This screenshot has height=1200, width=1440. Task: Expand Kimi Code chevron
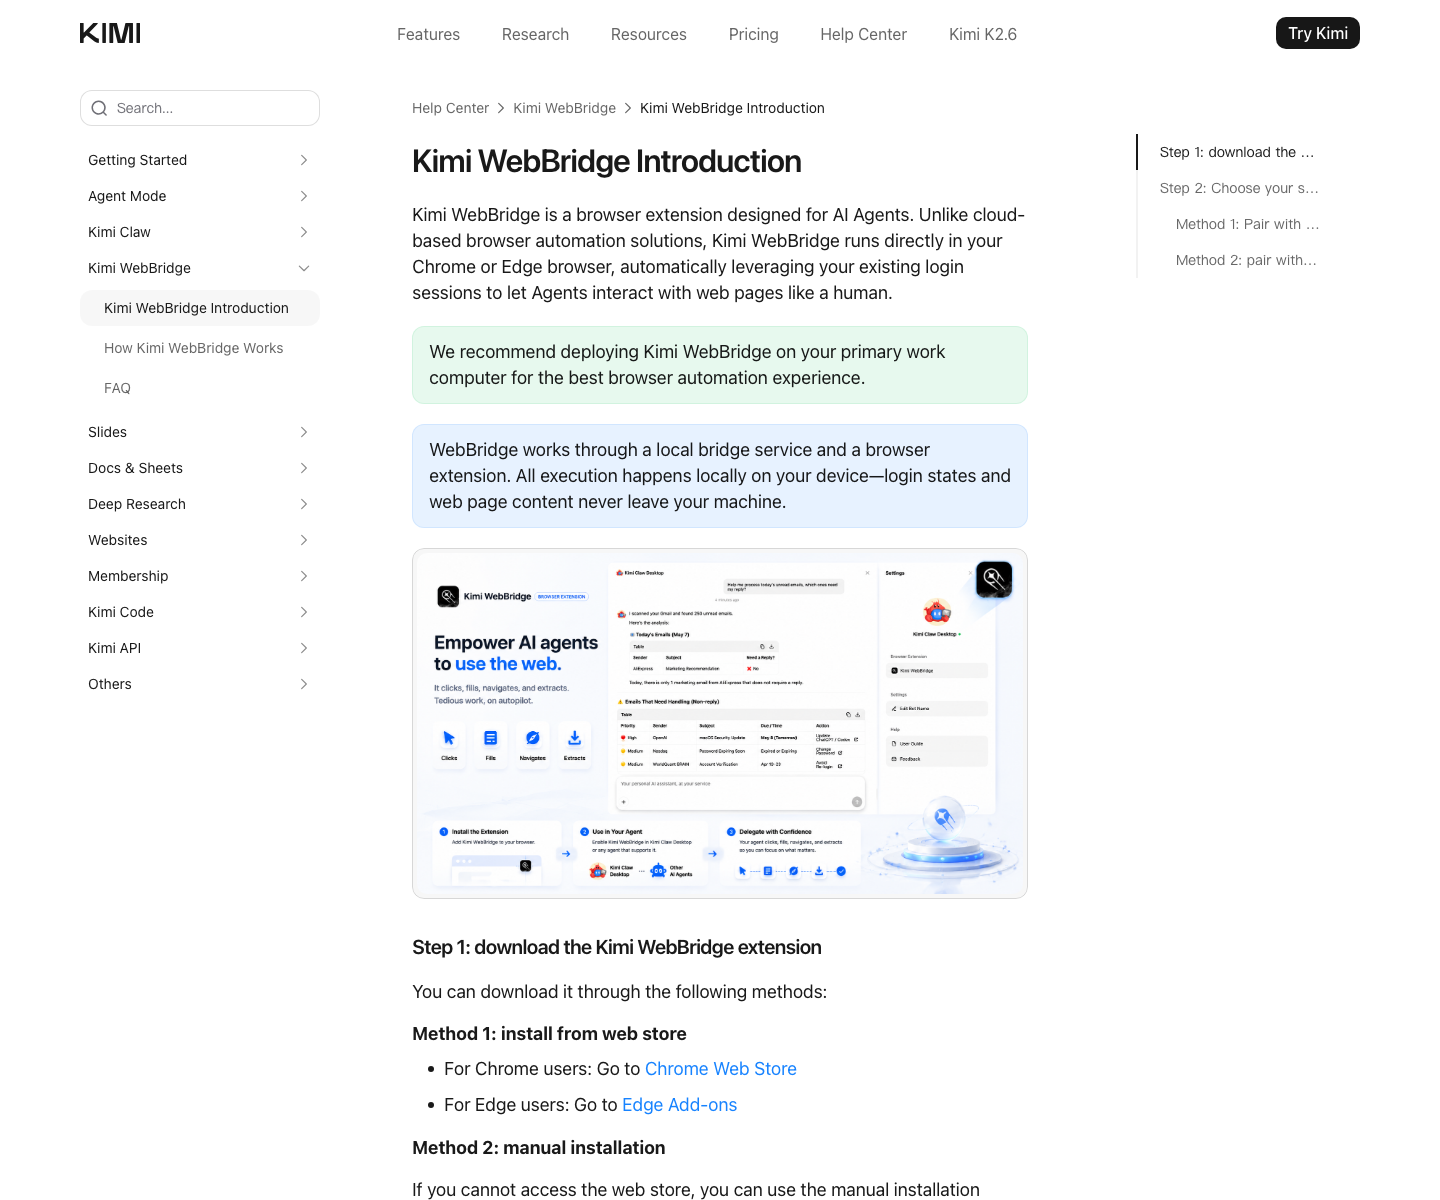point(304,612)
